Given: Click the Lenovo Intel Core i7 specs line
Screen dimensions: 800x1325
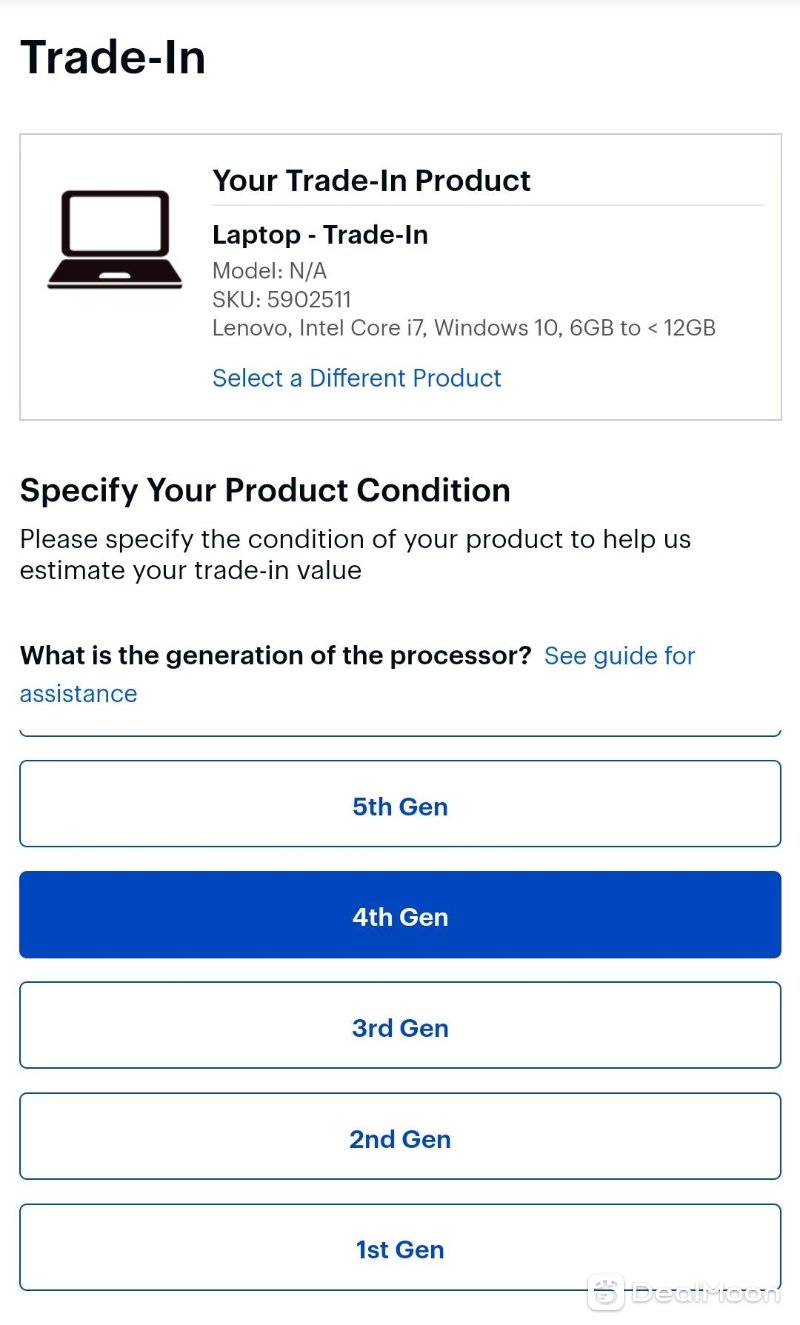Looking at the screenshot, I should [464, 327].
